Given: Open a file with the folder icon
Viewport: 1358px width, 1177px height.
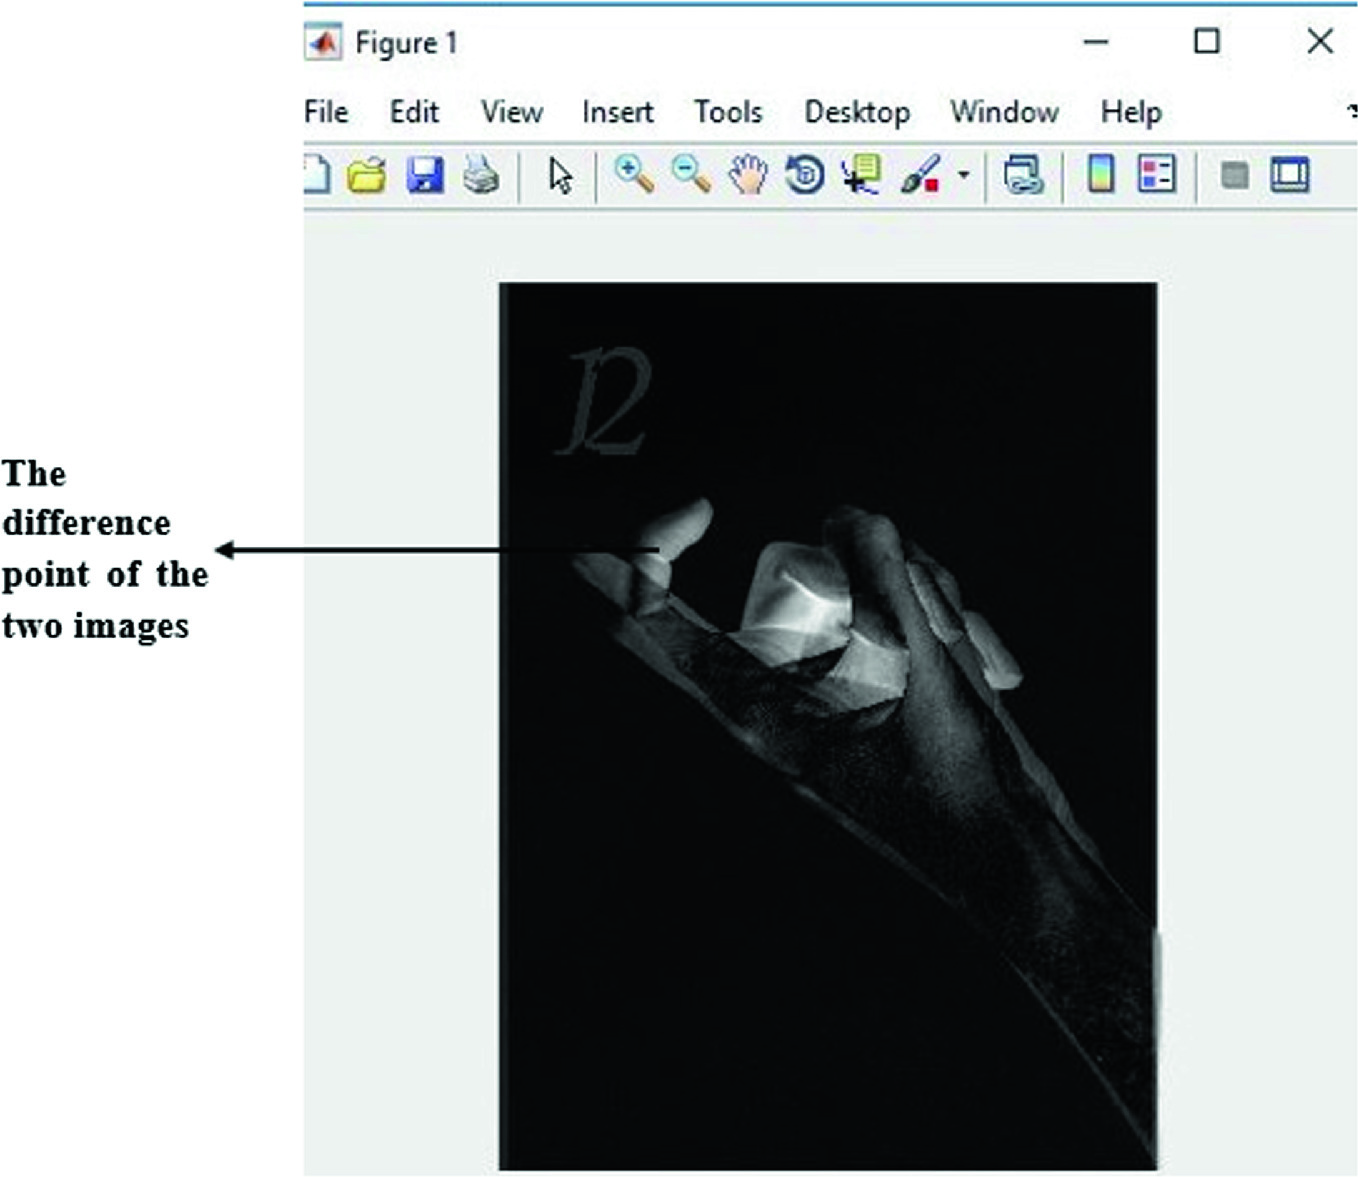Looking at the screenshot, I should click(367, 176).
